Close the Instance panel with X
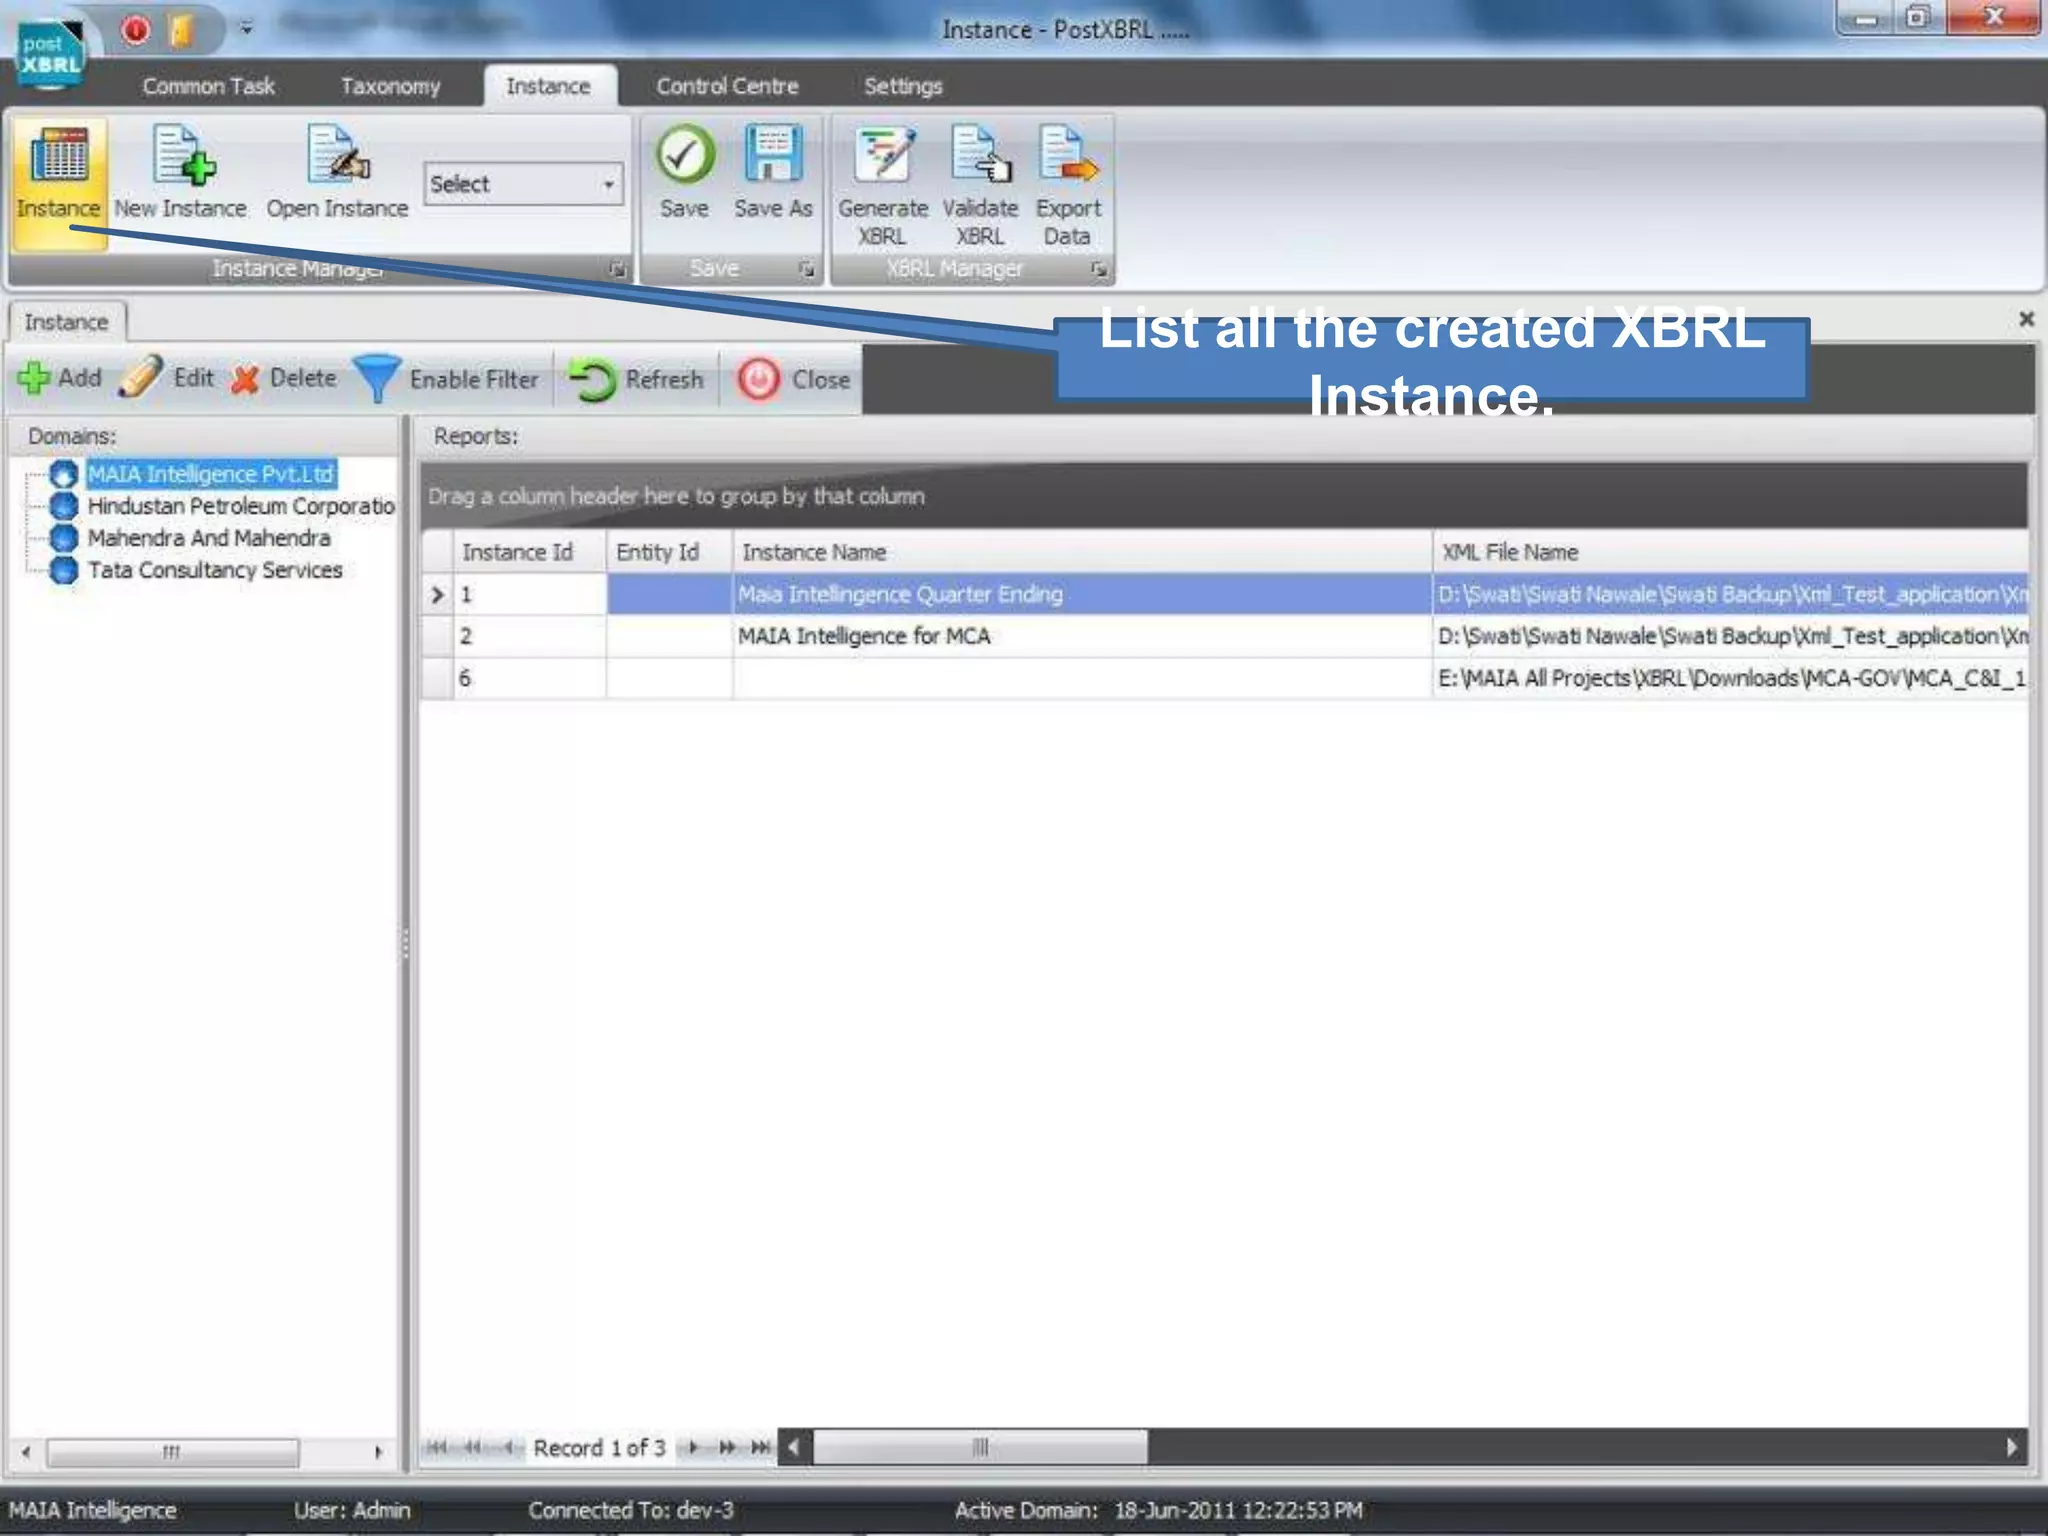 [x=2026, y=318]
